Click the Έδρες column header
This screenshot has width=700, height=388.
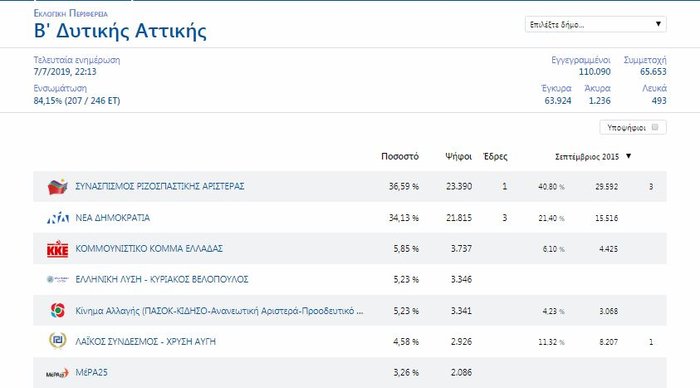pos(496,156)
